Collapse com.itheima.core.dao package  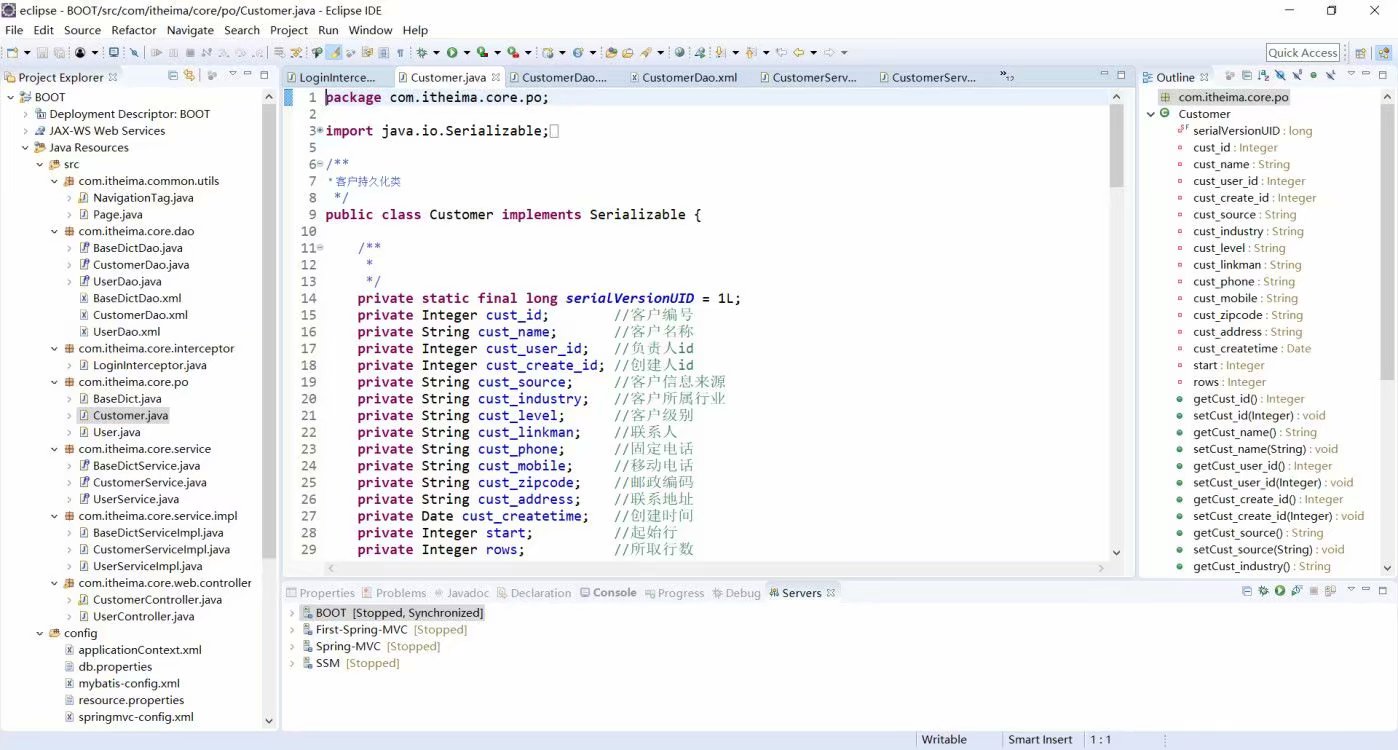(54, 231)
